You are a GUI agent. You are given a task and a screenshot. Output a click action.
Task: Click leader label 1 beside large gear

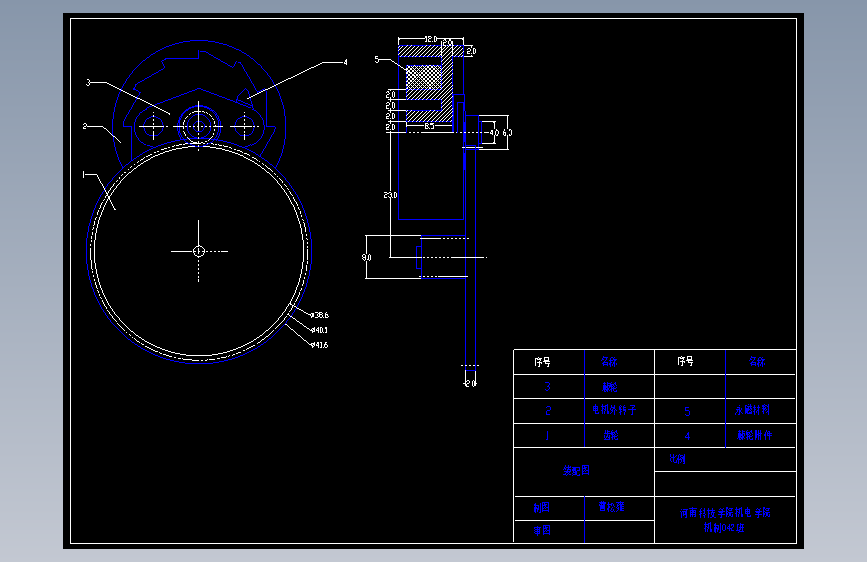(x=83, y=175)
